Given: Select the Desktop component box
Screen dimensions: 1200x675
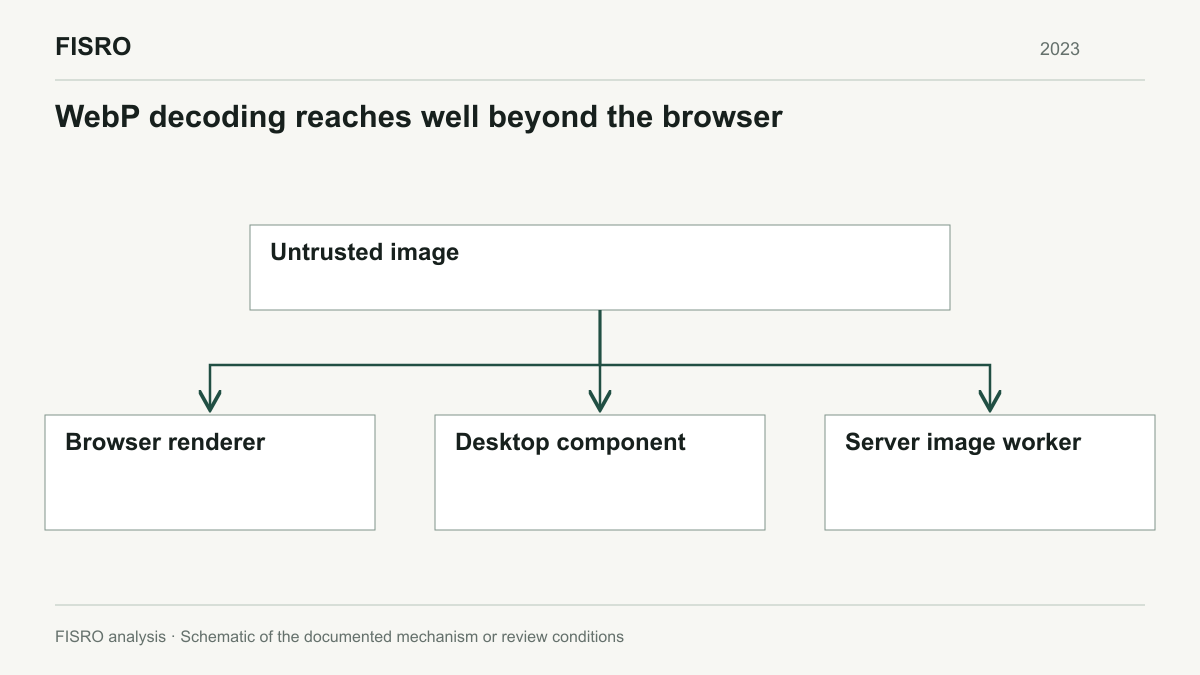Looking at the screenshot, I should tap(600, 472).
